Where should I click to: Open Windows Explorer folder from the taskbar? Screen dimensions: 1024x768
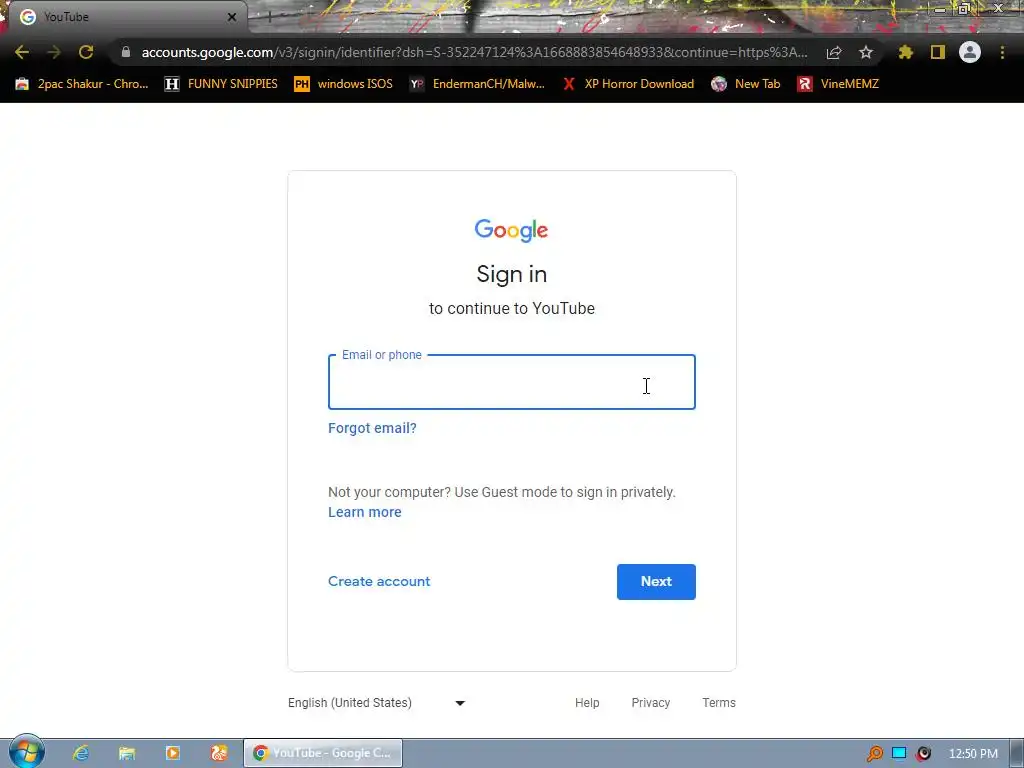(x=127, y=753)
